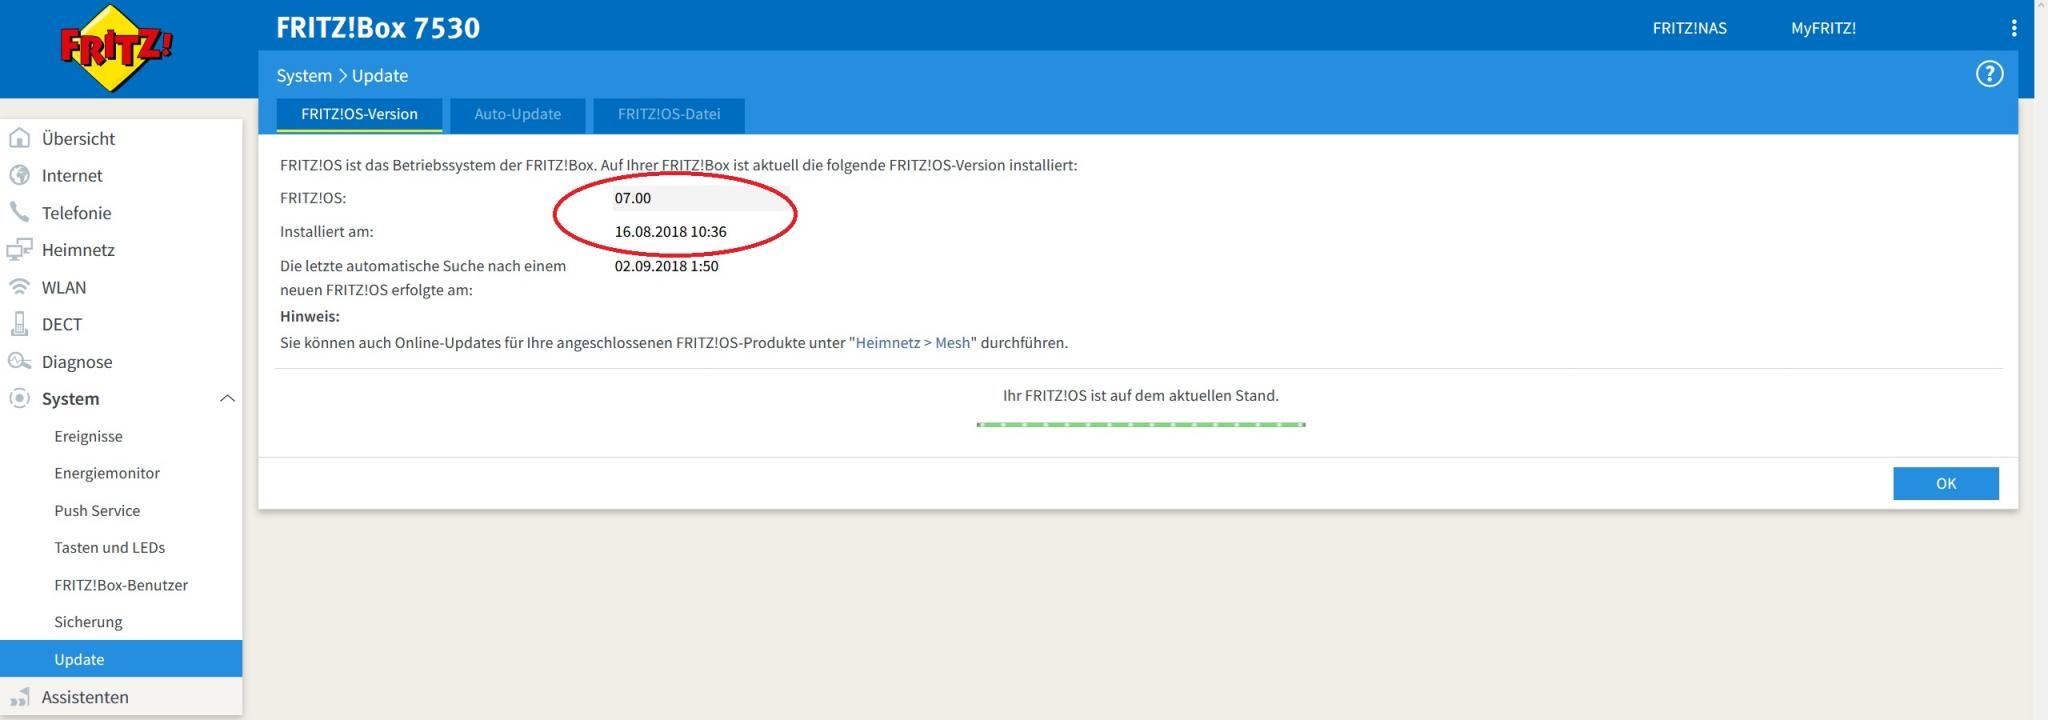
Task: Switch to the FRITZ!OS-Version tab
Action: [359, 115]
